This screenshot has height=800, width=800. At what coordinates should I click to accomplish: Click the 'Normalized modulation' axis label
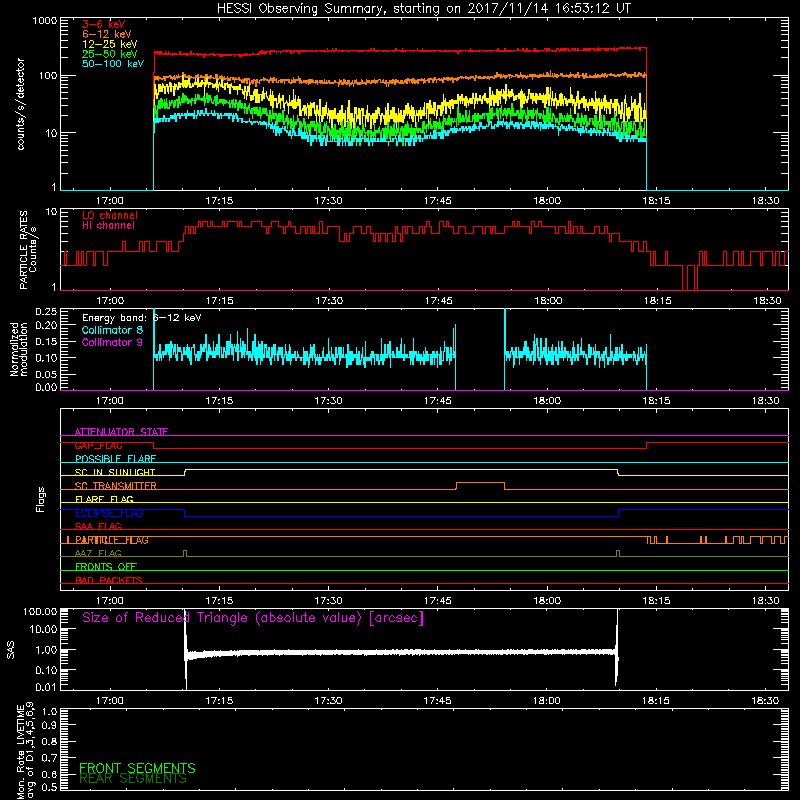click(19, 349)
